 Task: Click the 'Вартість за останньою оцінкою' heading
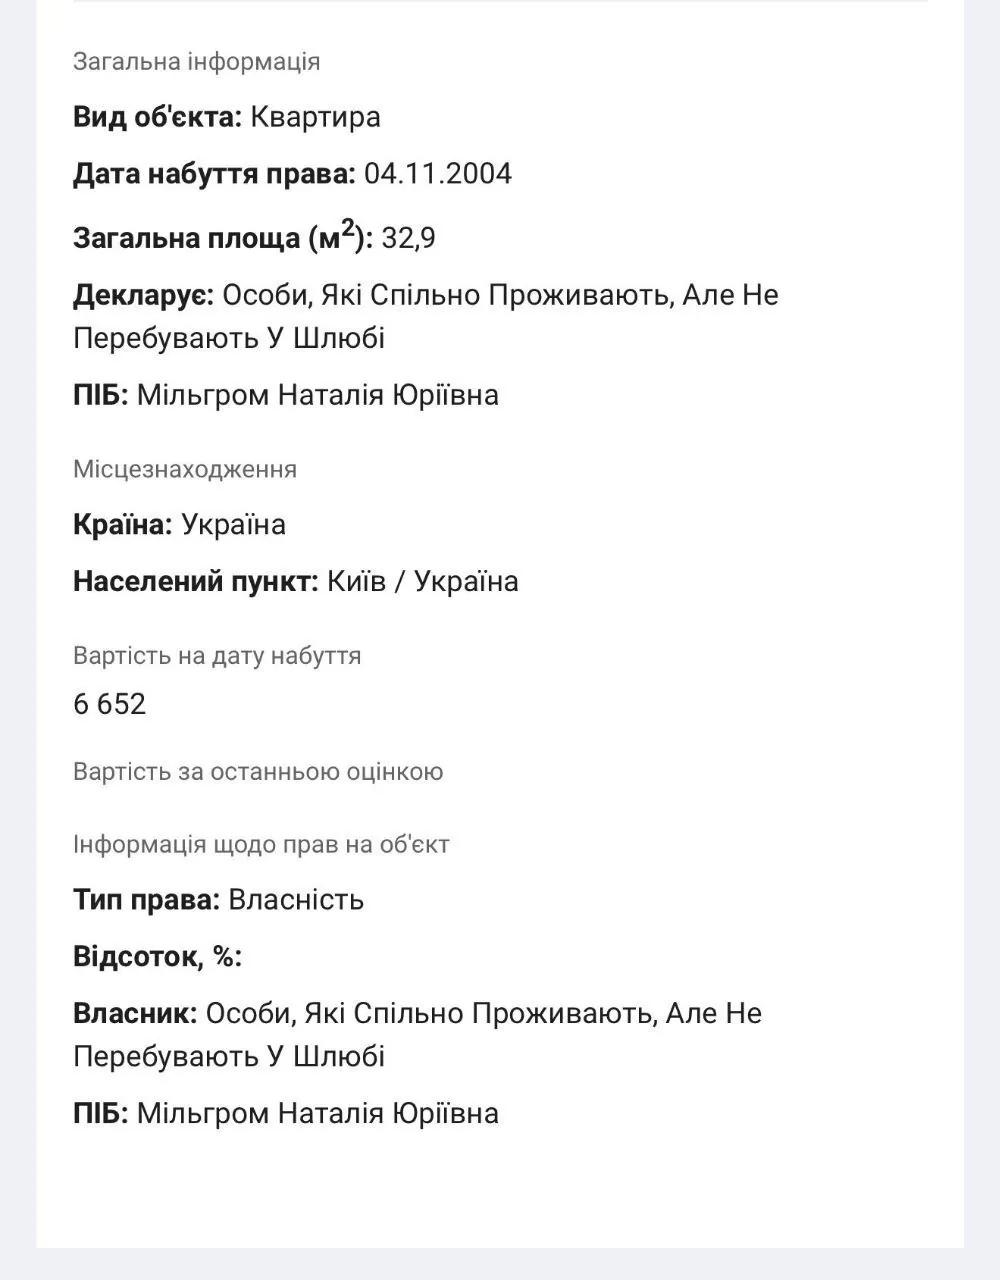point(258,772)
